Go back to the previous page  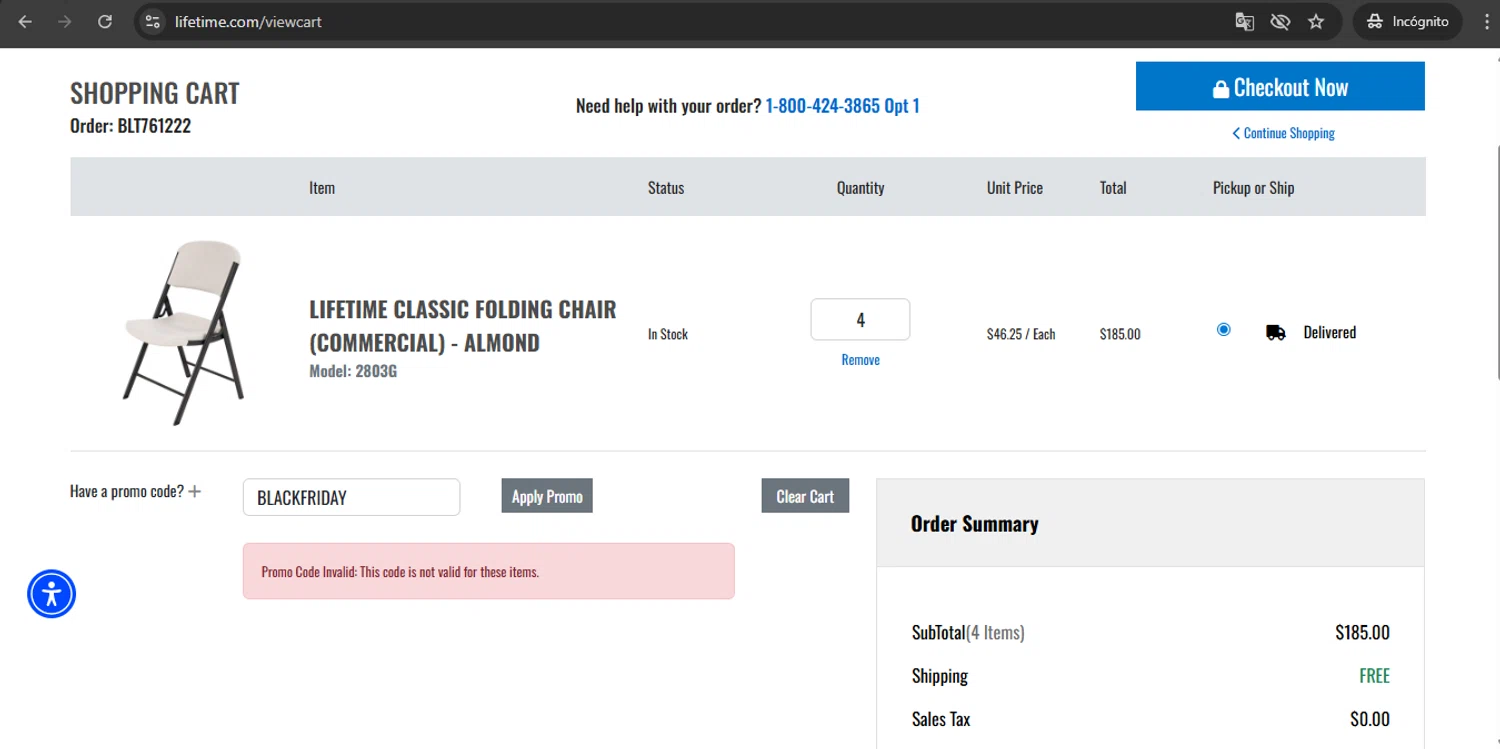[26, 21]
